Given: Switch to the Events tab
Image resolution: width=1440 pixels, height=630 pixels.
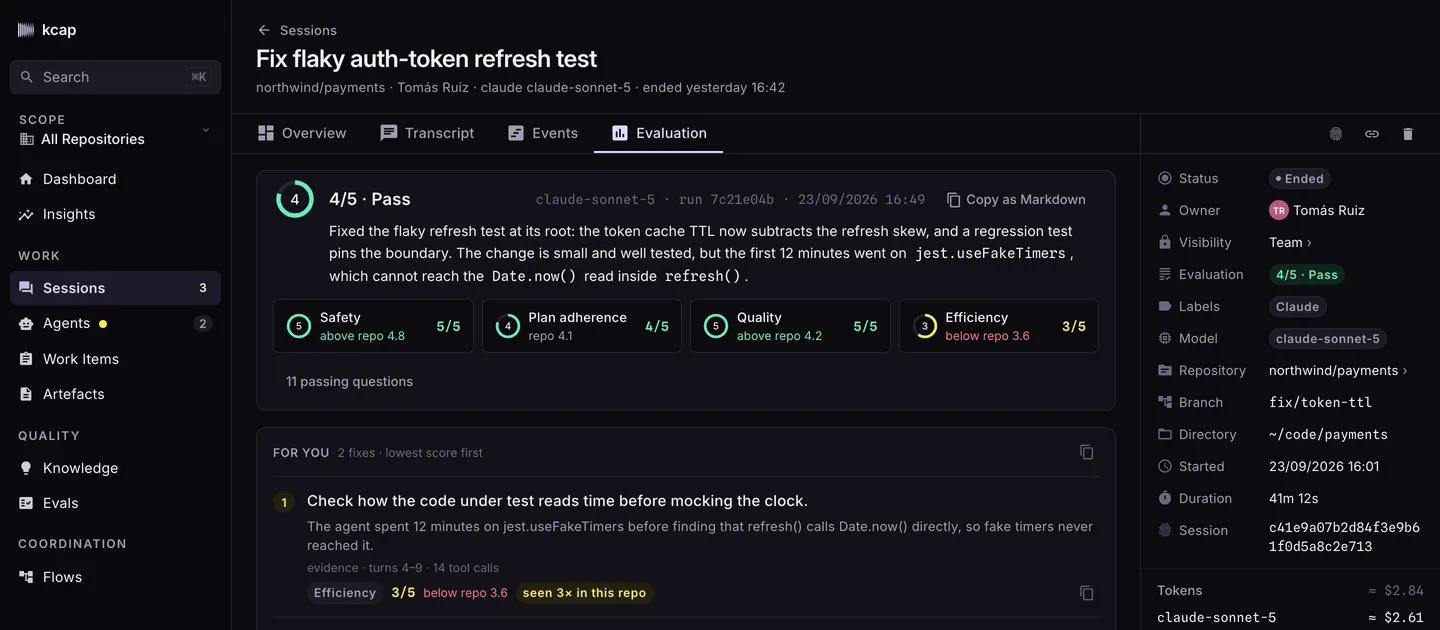Looking at the screenshot, I should [543, 133].
